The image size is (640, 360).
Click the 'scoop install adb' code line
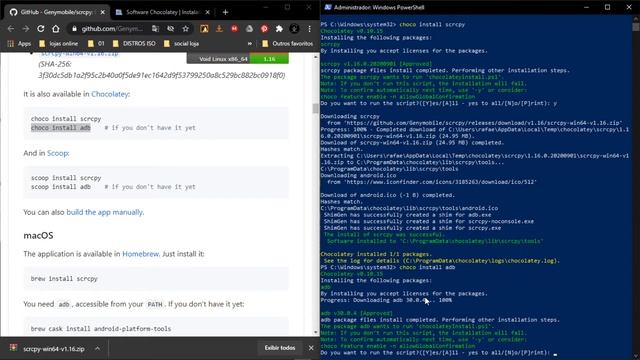(61, 187)
